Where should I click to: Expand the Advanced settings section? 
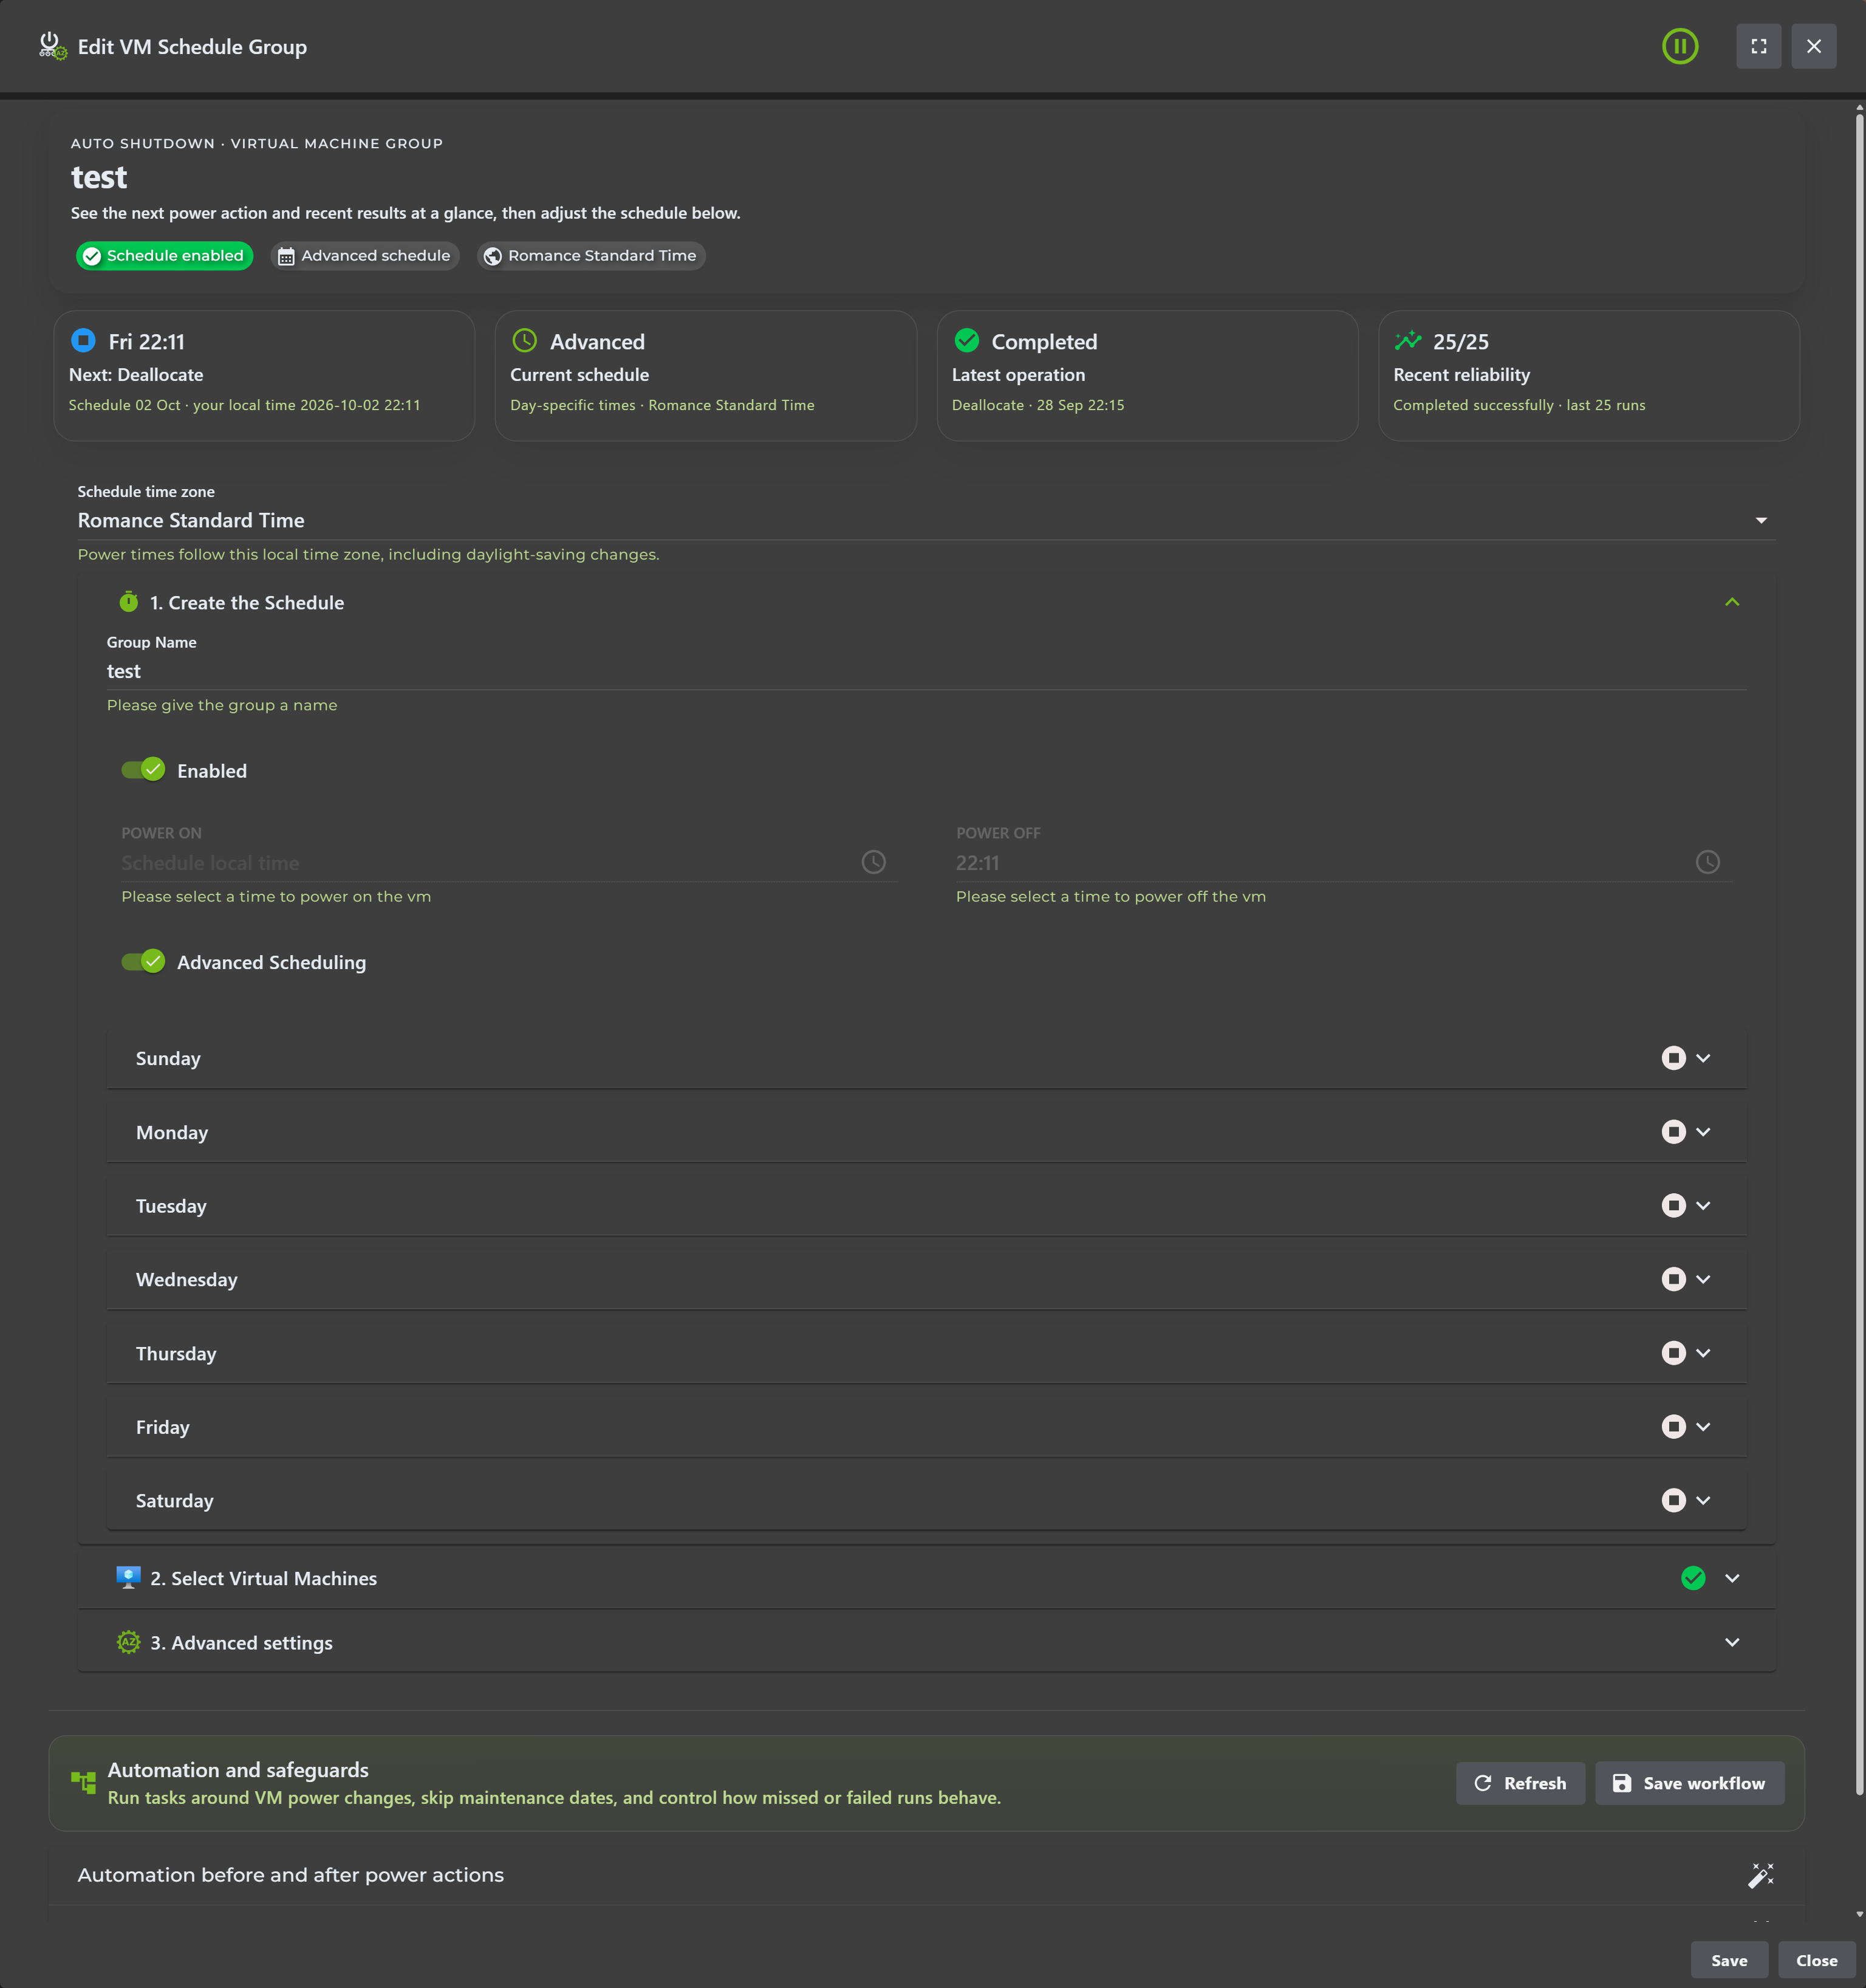[x=1732, y=1642]
